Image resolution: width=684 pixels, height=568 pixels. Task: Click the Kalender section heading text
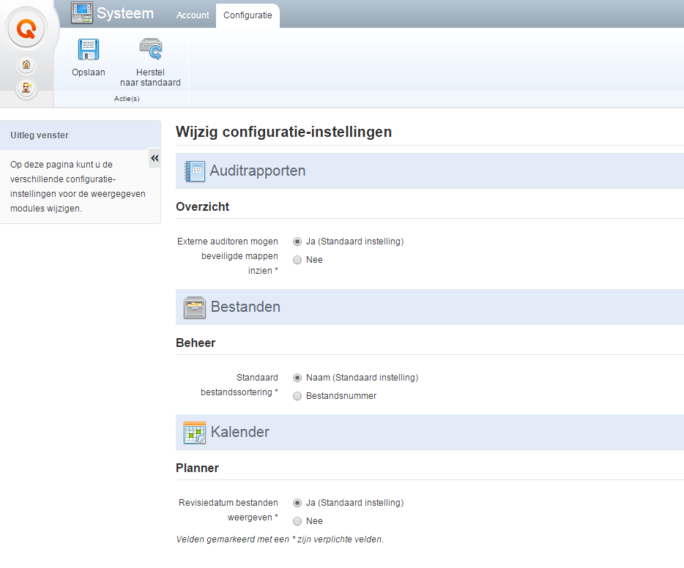[x=239, y=432]
